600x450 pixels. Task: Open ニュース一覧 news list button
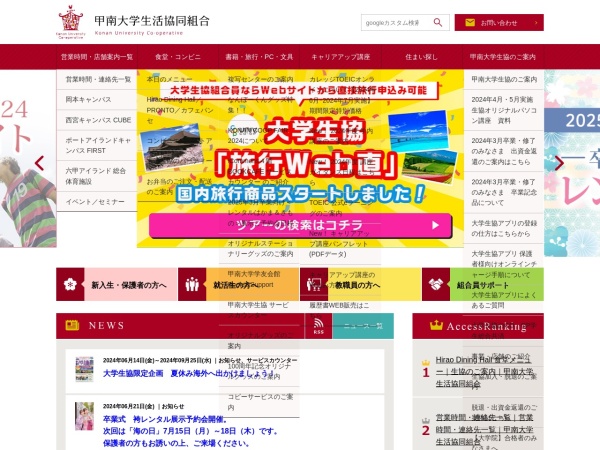coord(363,326)
